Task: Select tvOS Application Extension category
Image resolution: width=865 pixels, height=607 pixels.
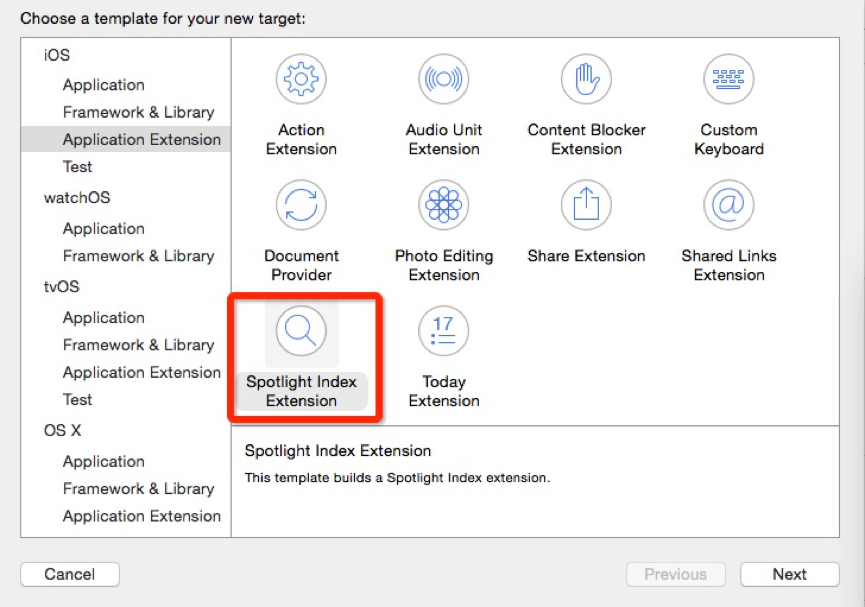Action: [x=142, y=372]
